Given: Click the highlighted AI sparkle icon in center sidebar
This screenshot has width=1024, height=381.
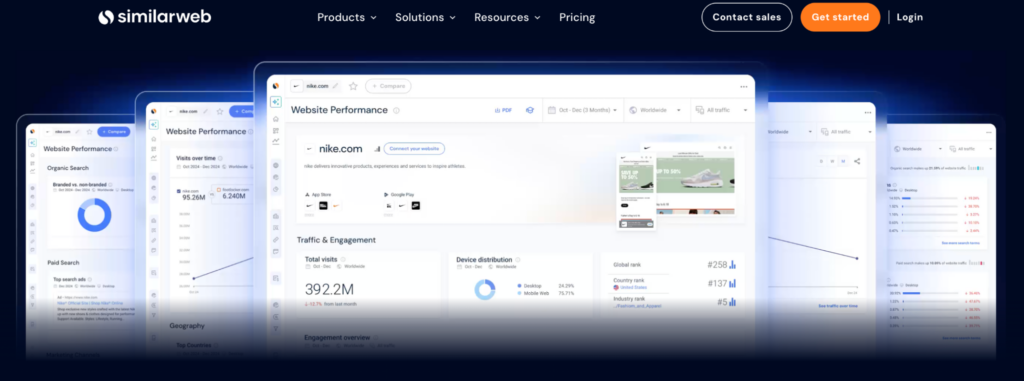Looking at the screenshot, I should 276,102.
